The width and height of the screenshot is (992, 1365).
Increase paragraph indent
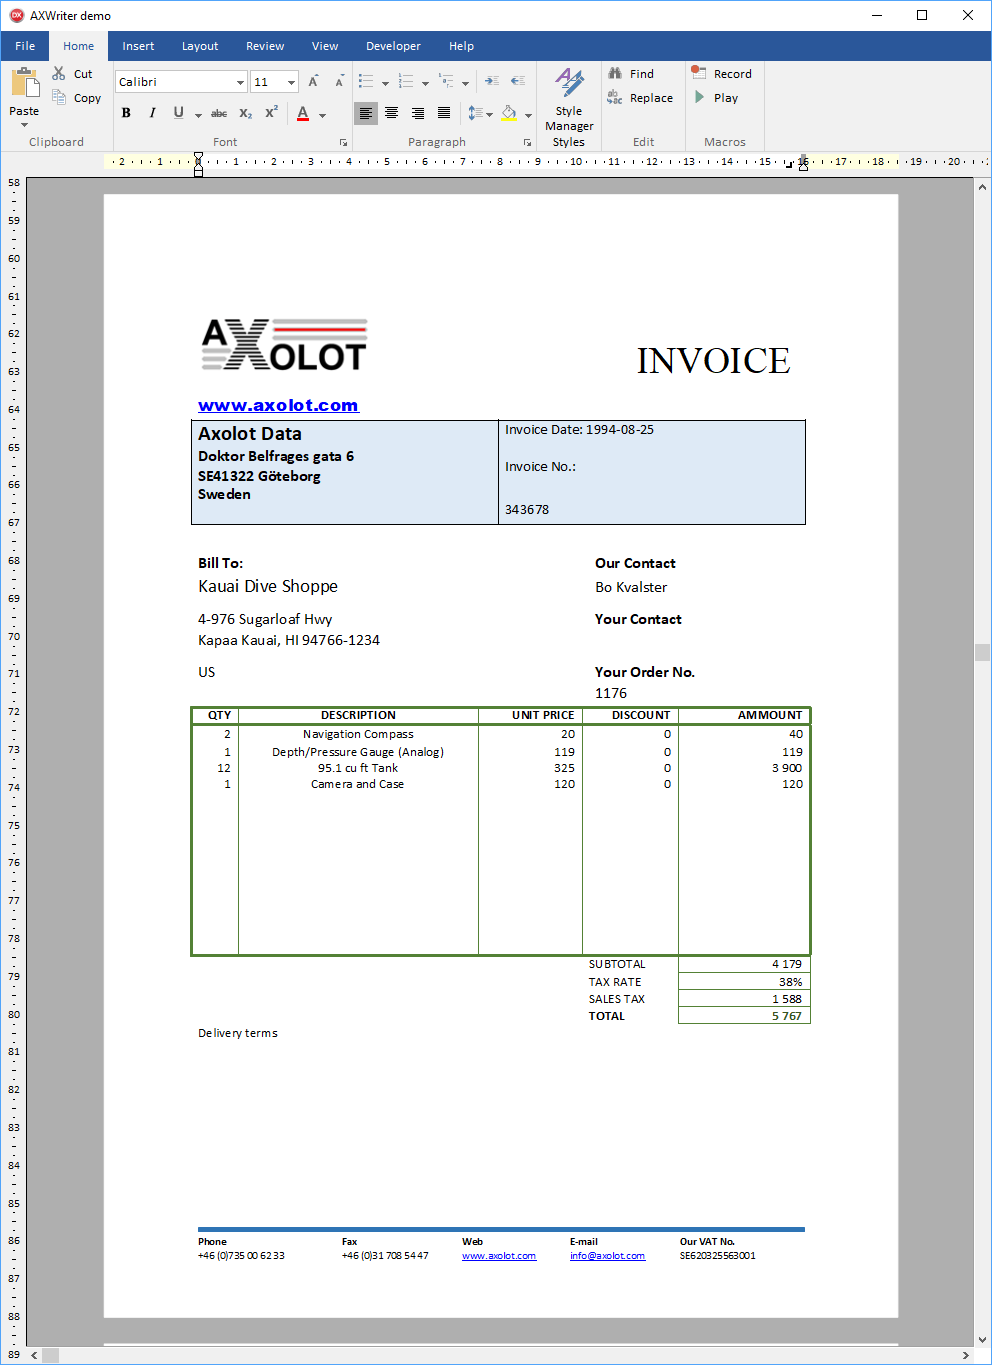tap(492, 81)
